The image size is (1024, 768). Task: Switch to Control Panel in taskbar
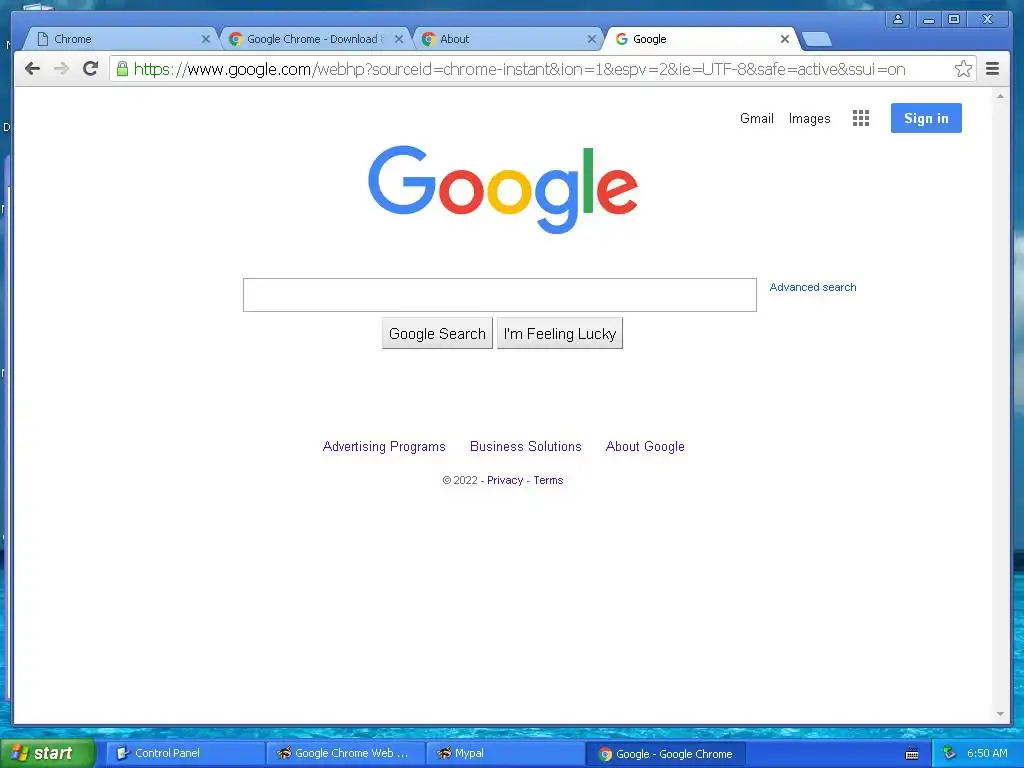185,754
